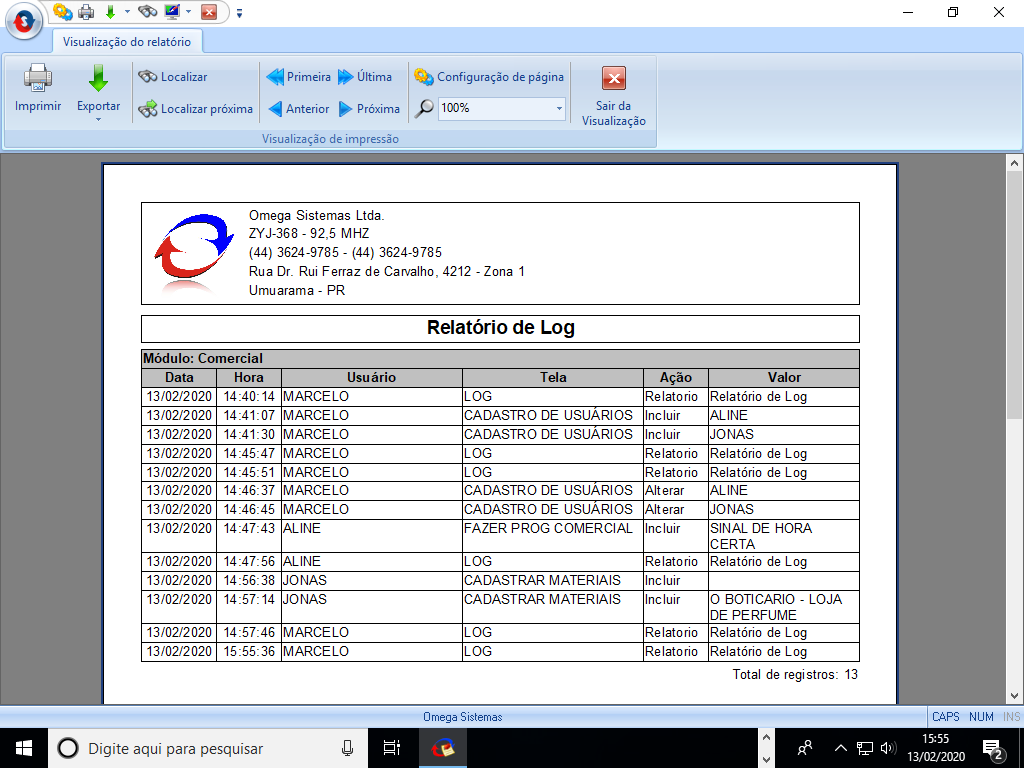The height and width of the screenshot is (768, 1024).
Task: Advance to Próxima page
Action: [369, 109]
